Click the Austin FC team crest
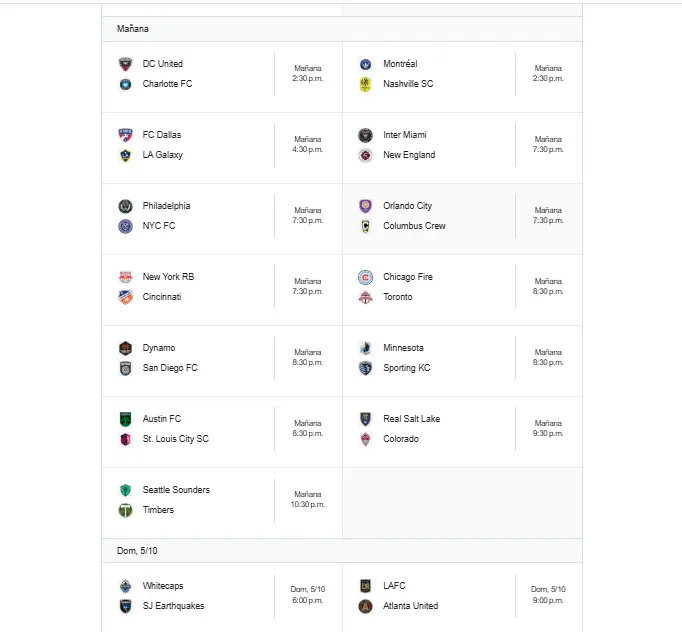 coord(125,419)
